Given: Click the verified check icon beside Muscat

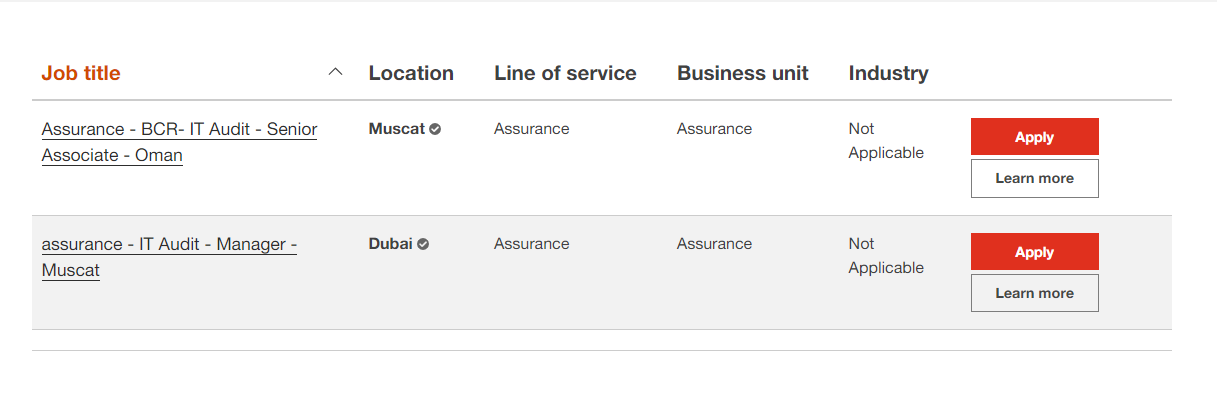Looking at the screenshot, I should tap(435, 129).
